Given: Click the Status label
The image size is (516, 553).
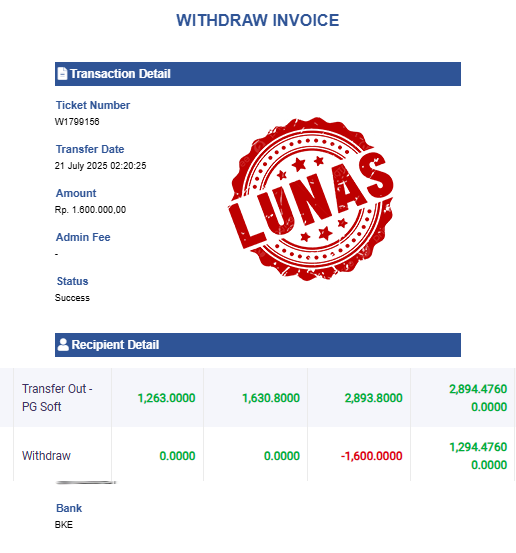Looking at the screenshot, I should [72, 281].
